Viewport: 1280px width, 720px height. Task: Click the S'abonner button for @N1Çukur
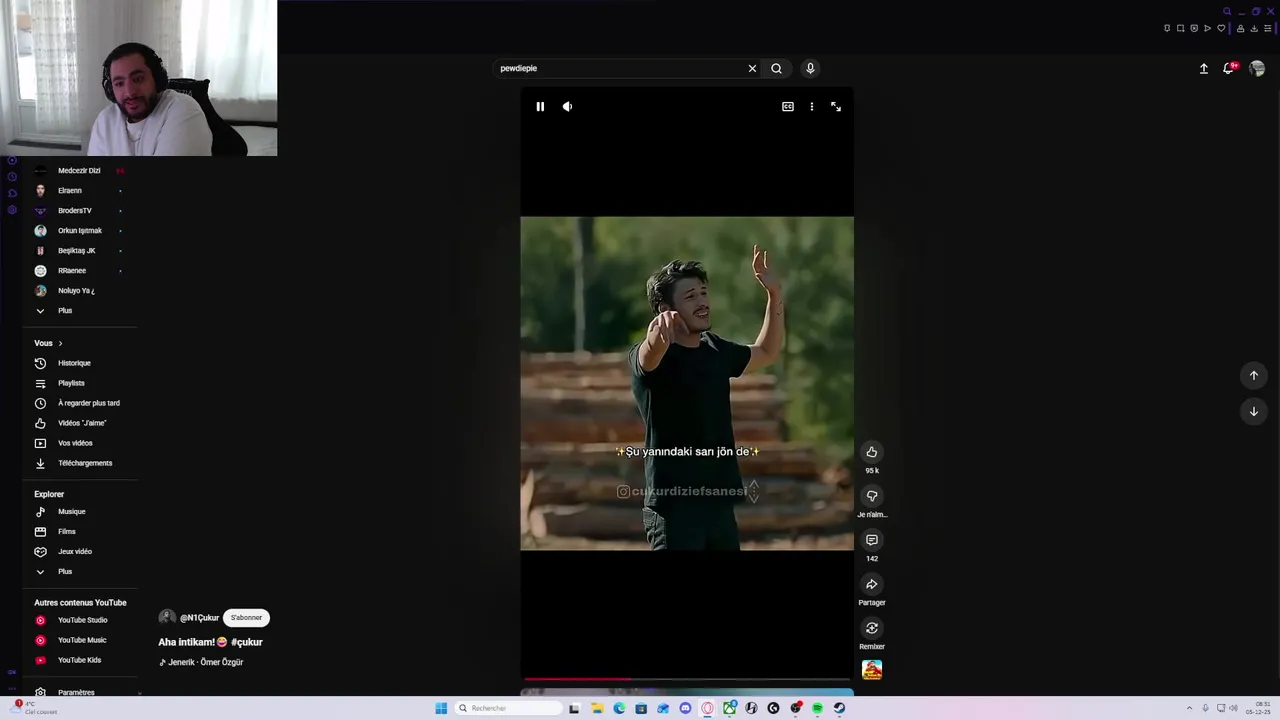(246, 618)
